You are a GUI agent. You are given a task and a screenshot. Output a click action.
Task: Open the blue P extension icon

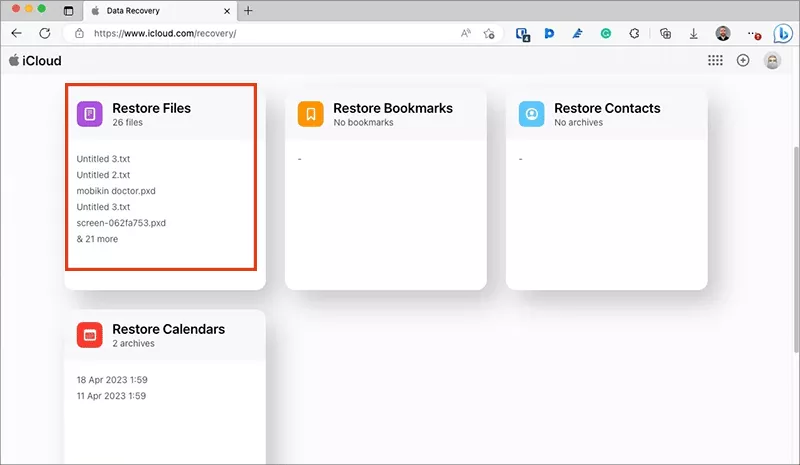pyautogui.click(x=549, y=33)
